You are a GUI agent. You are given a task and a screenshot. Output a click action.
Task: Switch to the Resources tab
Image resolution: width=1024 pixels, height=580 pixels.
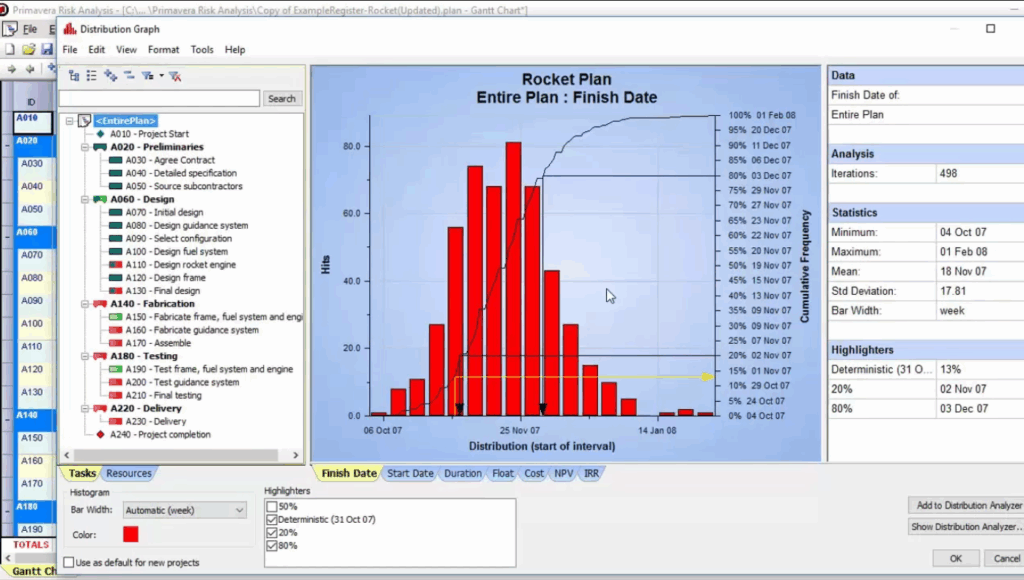pyautogui.click(x=129, y=474)
